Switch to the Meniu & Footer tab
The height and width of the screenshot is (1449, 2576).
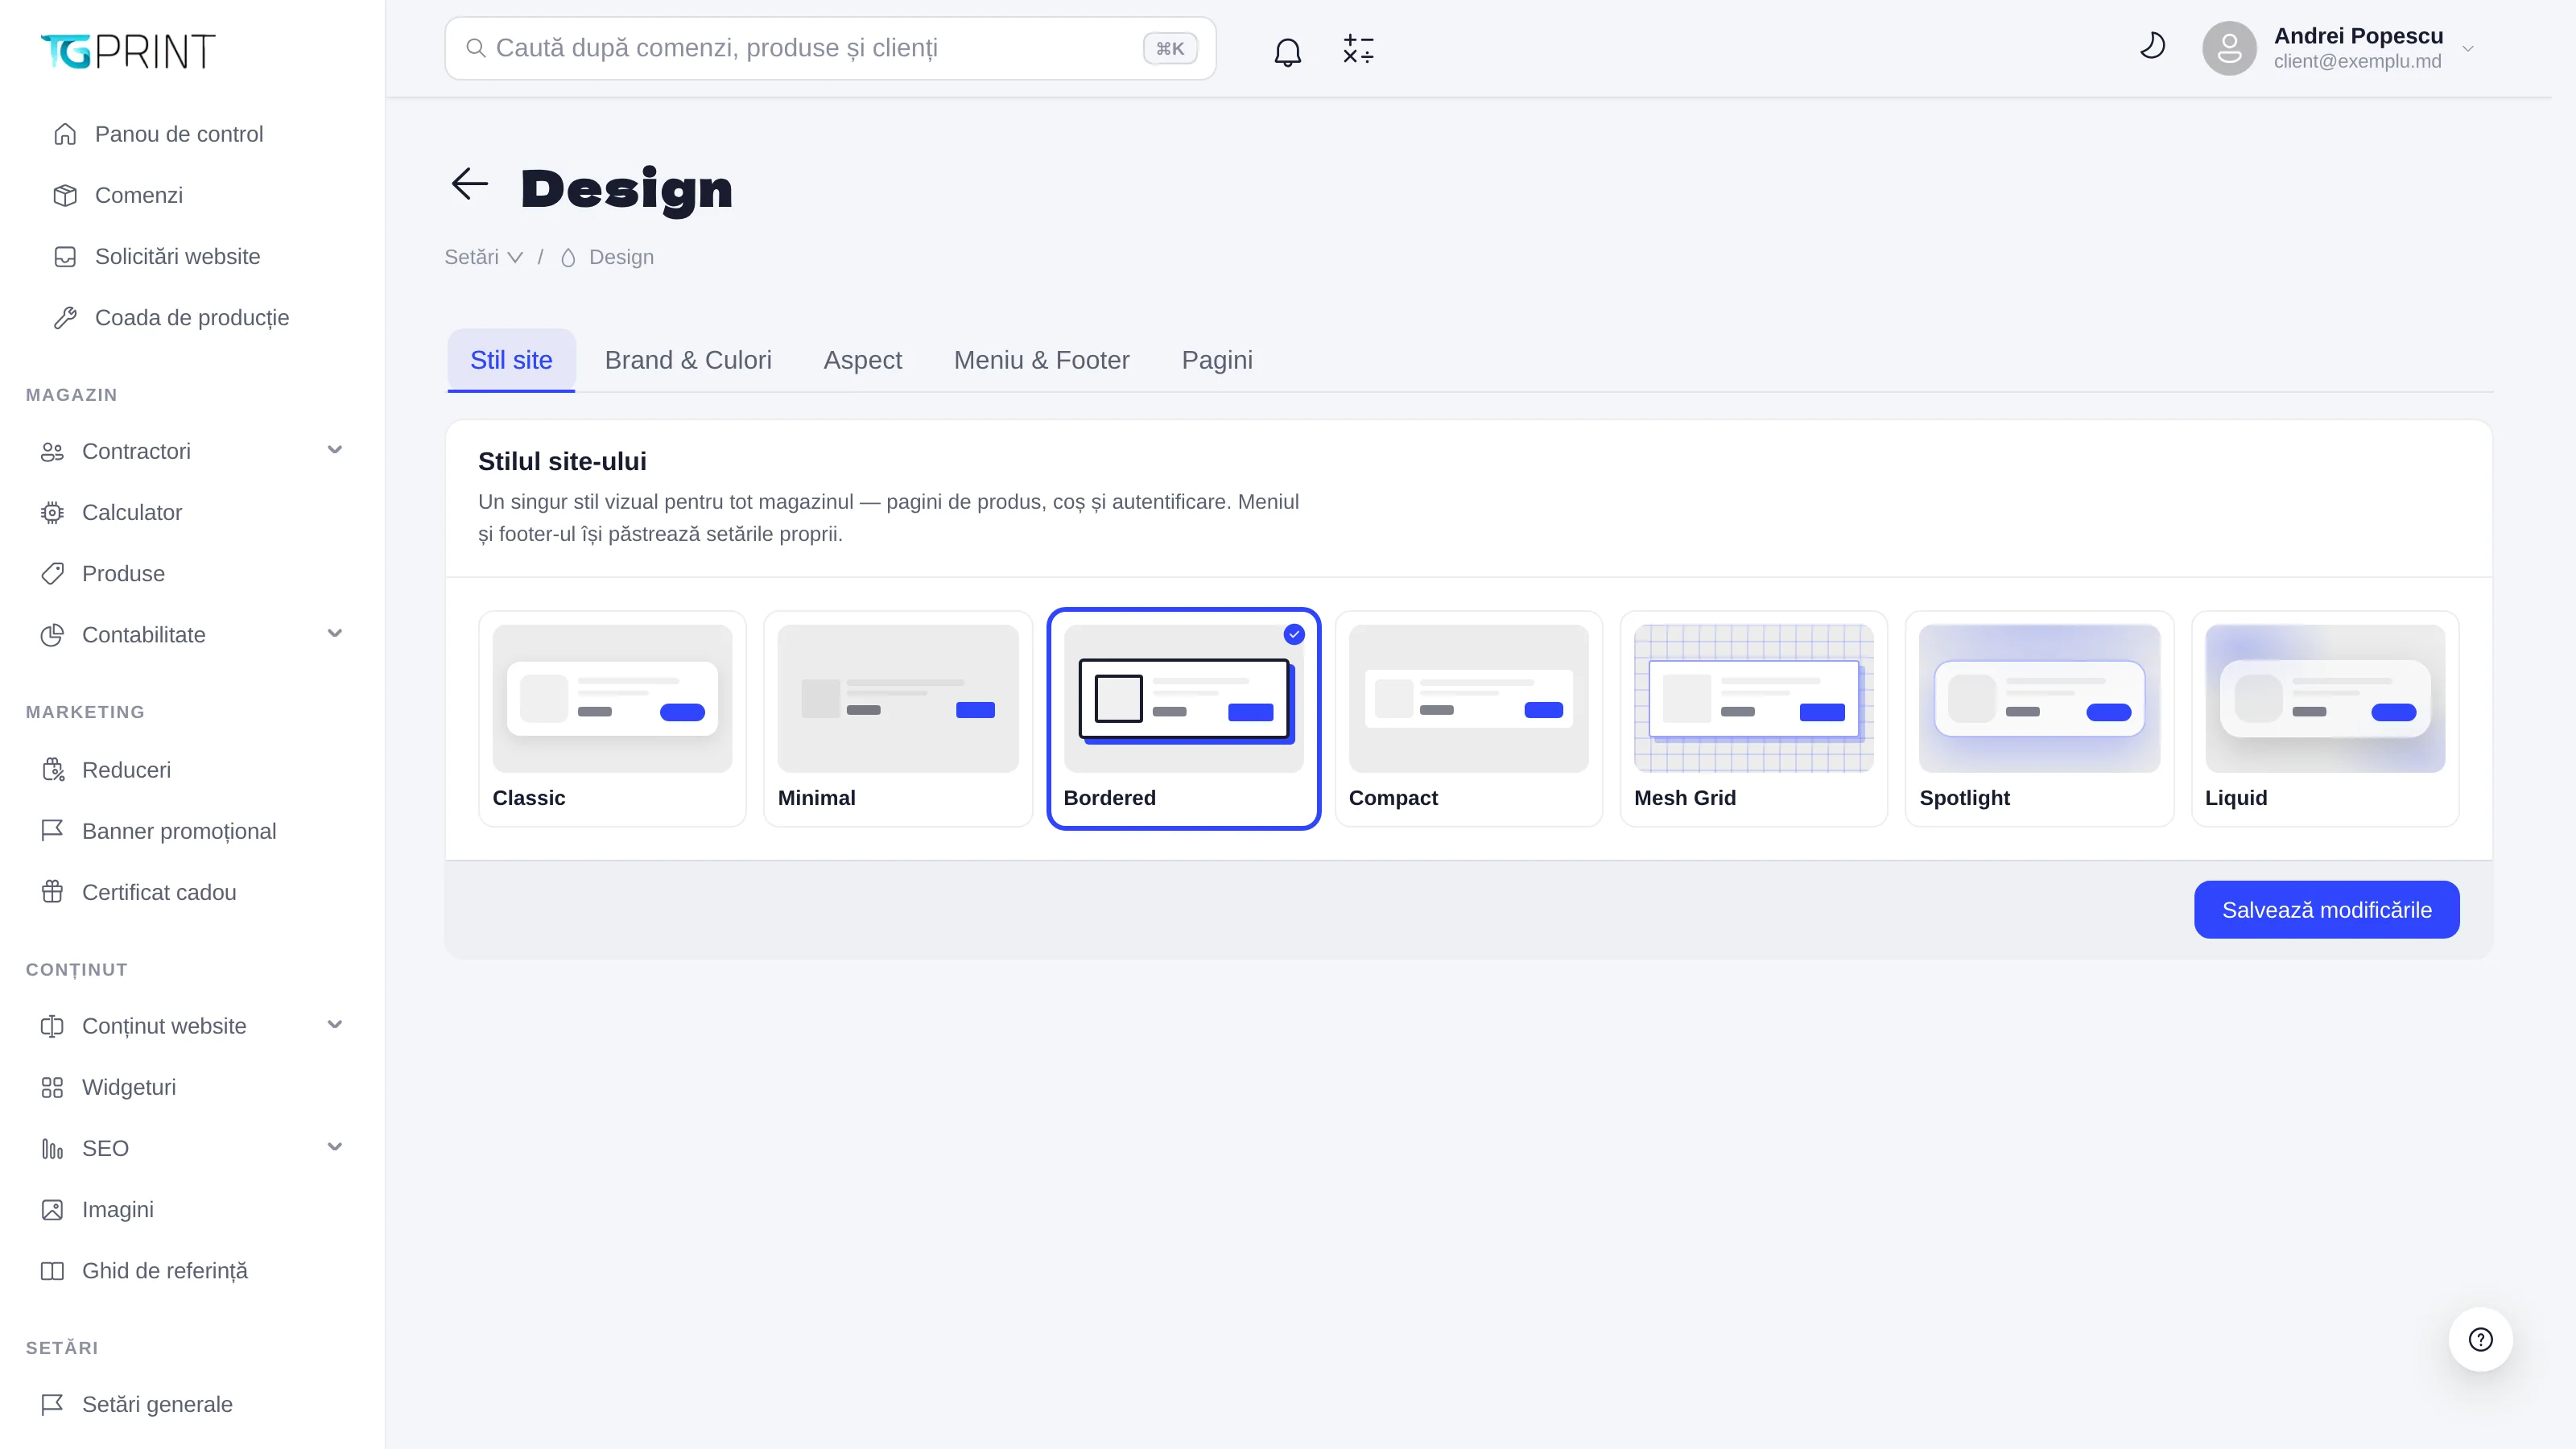coord(1041,360)
